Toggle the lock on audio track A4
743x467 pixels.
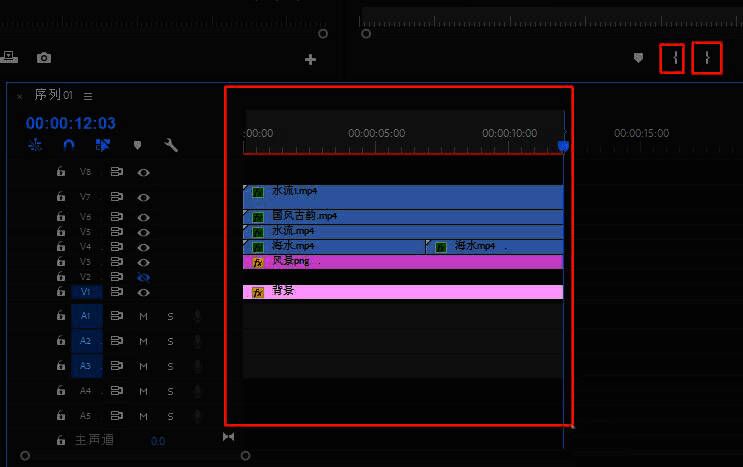click(61, 390)
